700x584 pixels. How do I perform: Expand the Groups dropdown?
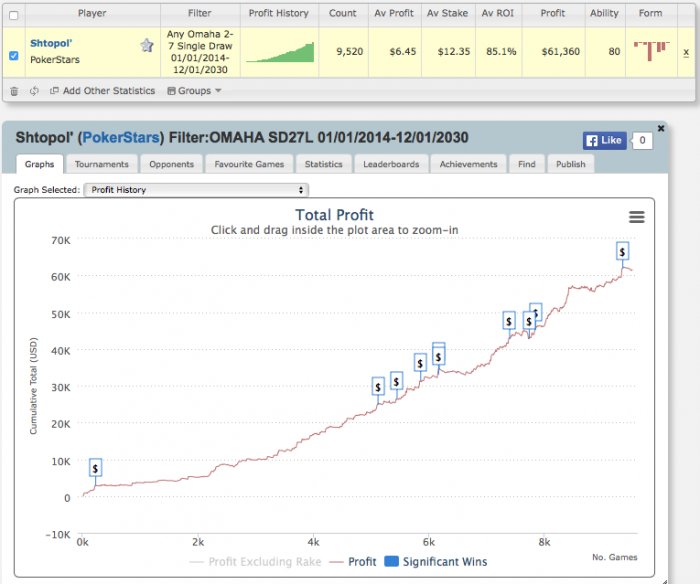(194, 91)
